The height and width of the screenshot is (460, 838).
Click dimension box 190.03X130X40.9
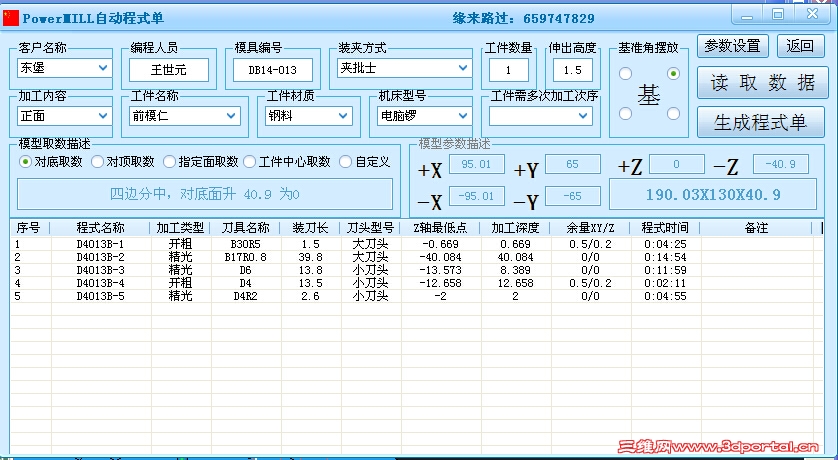pyautogui.click(x=713, y=194)
